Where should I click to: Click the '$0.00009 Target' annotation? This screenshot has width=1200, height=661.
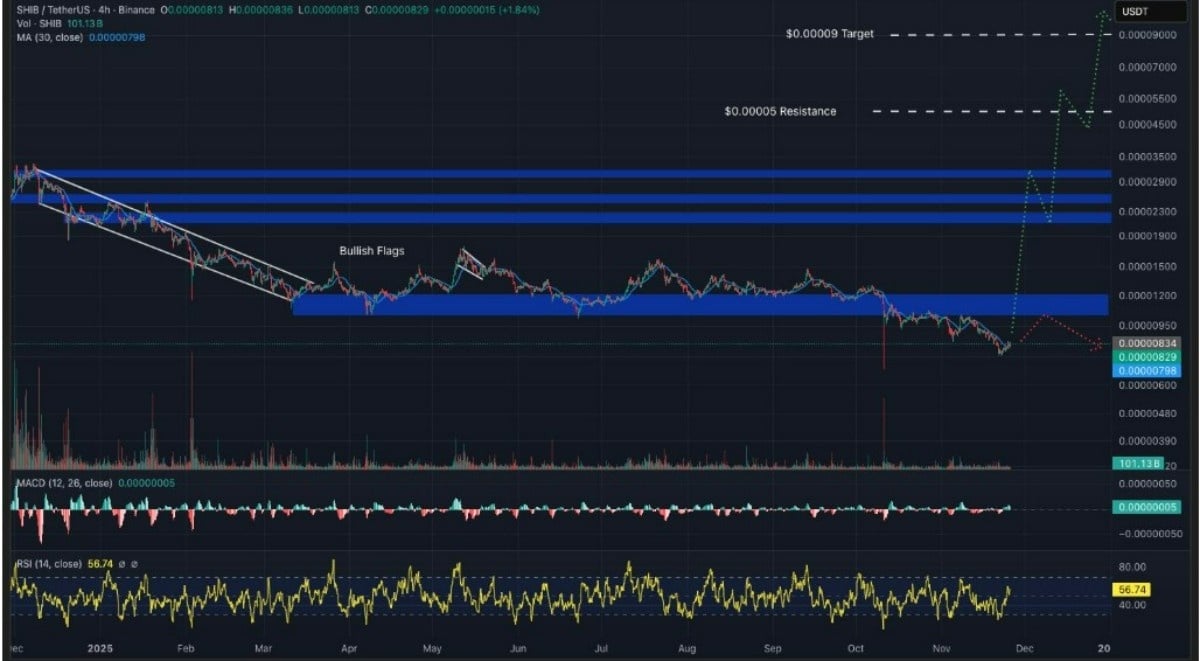830,33
